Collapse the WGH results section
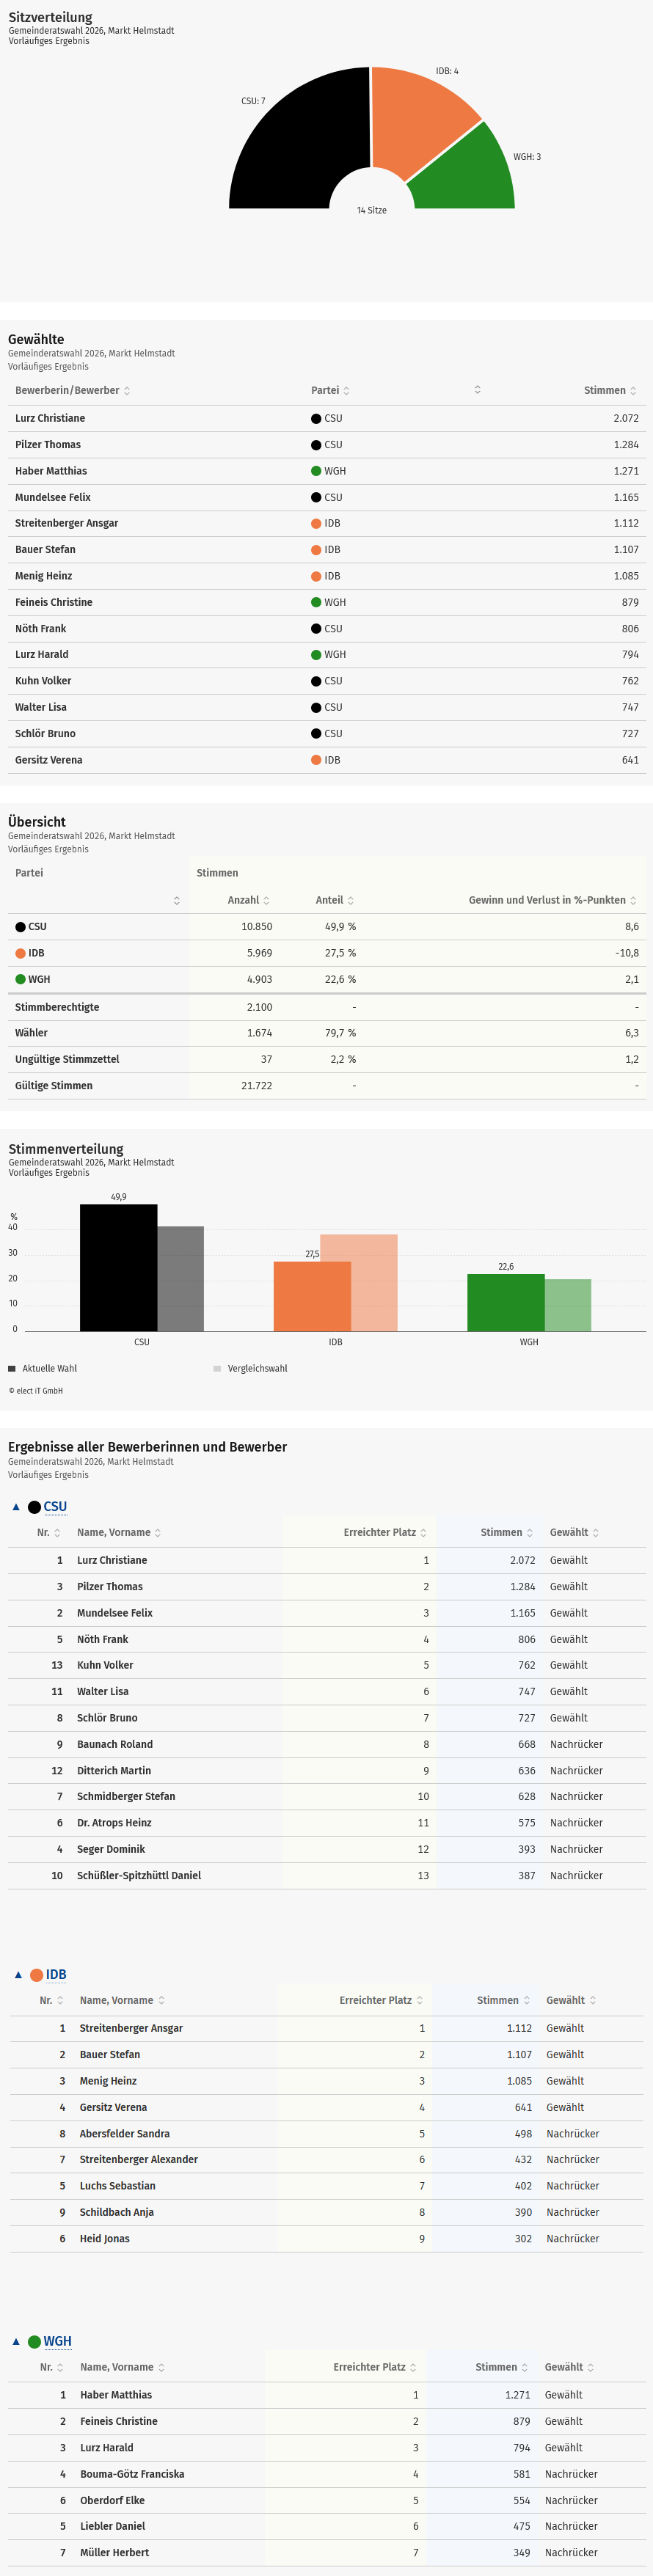 (x=16, y=2342)
